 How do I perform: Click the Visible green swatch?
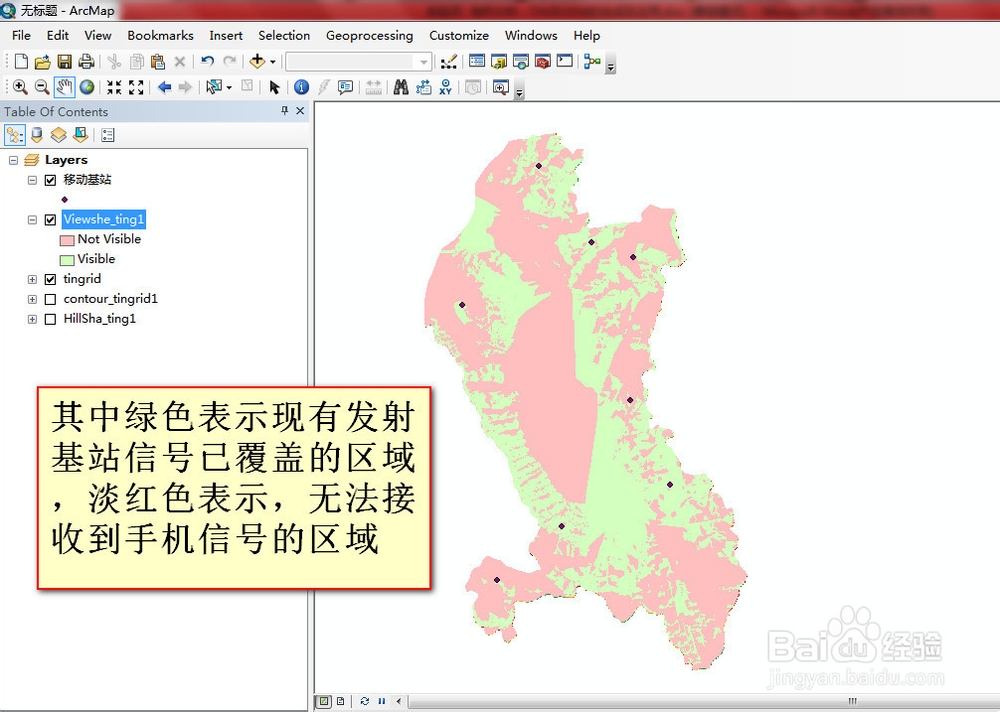point(67,260)
